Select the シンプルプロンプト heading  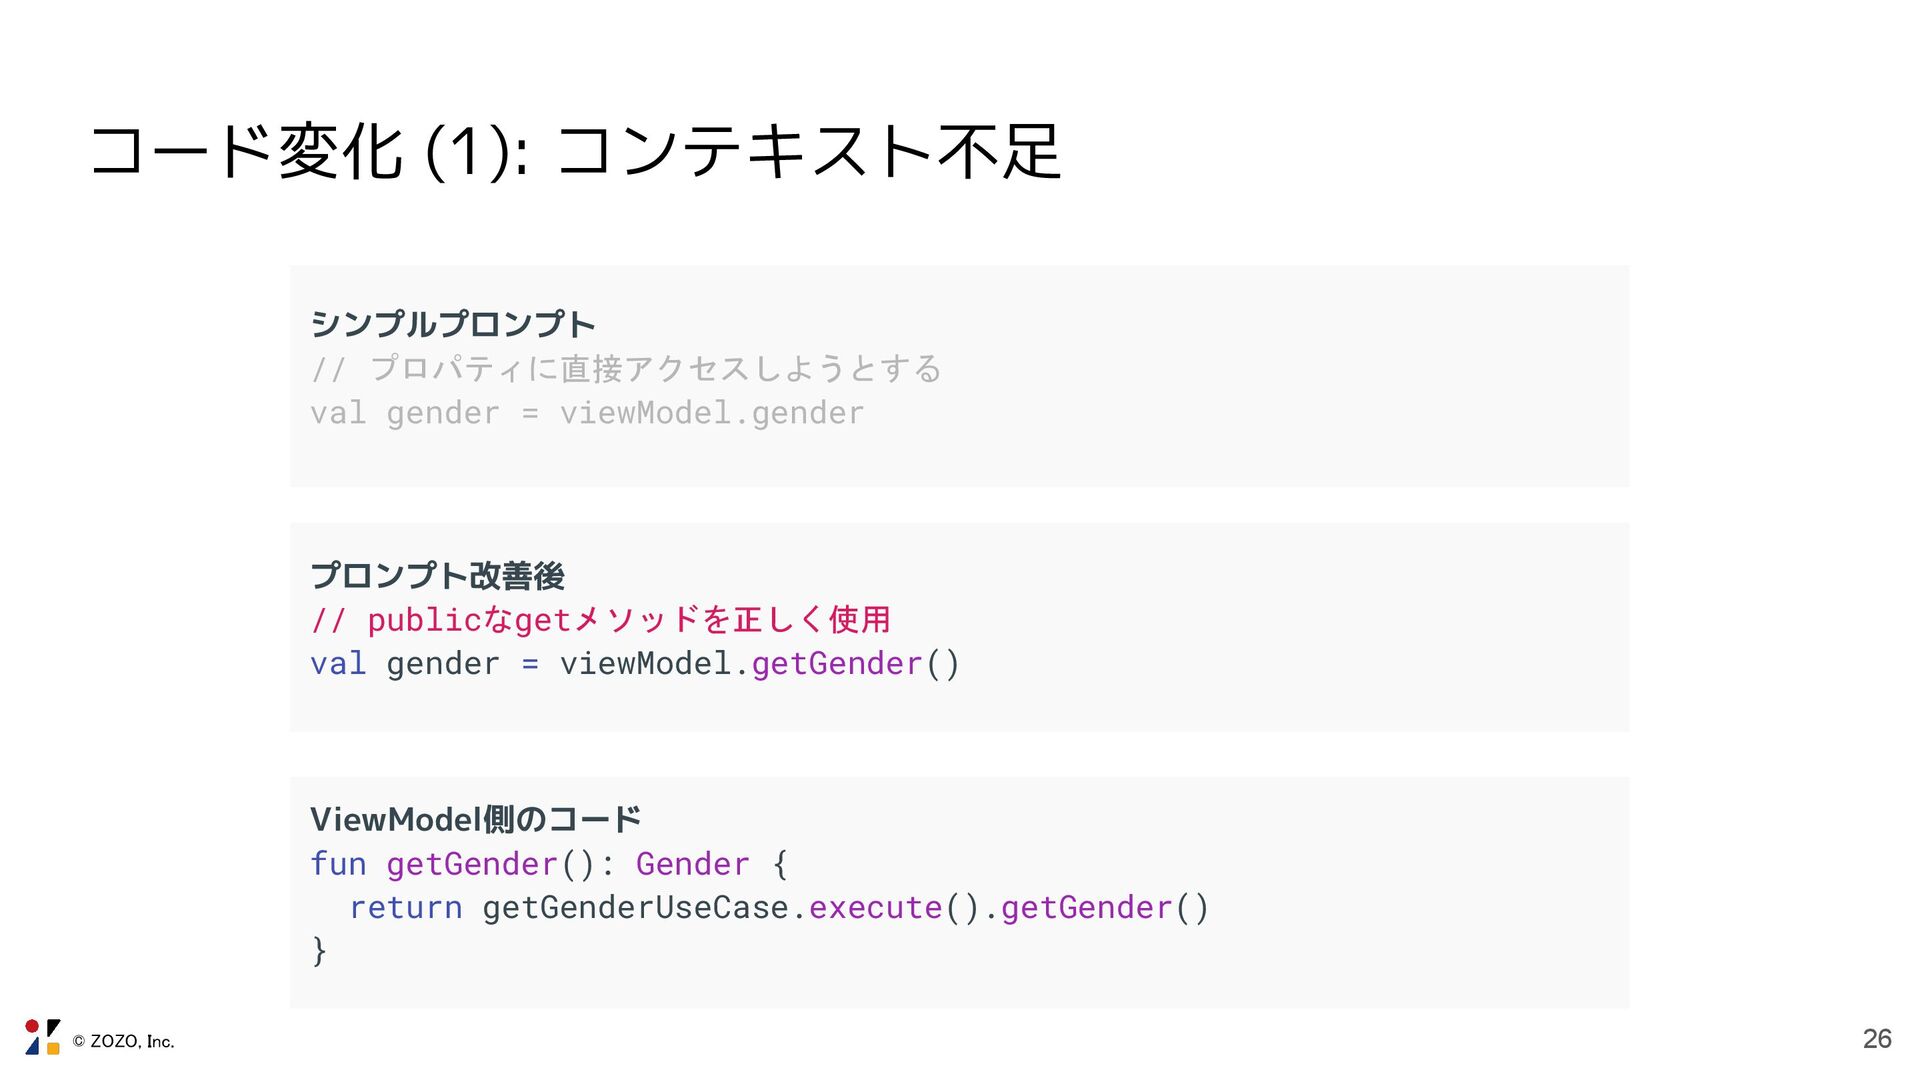click(452, 324)
